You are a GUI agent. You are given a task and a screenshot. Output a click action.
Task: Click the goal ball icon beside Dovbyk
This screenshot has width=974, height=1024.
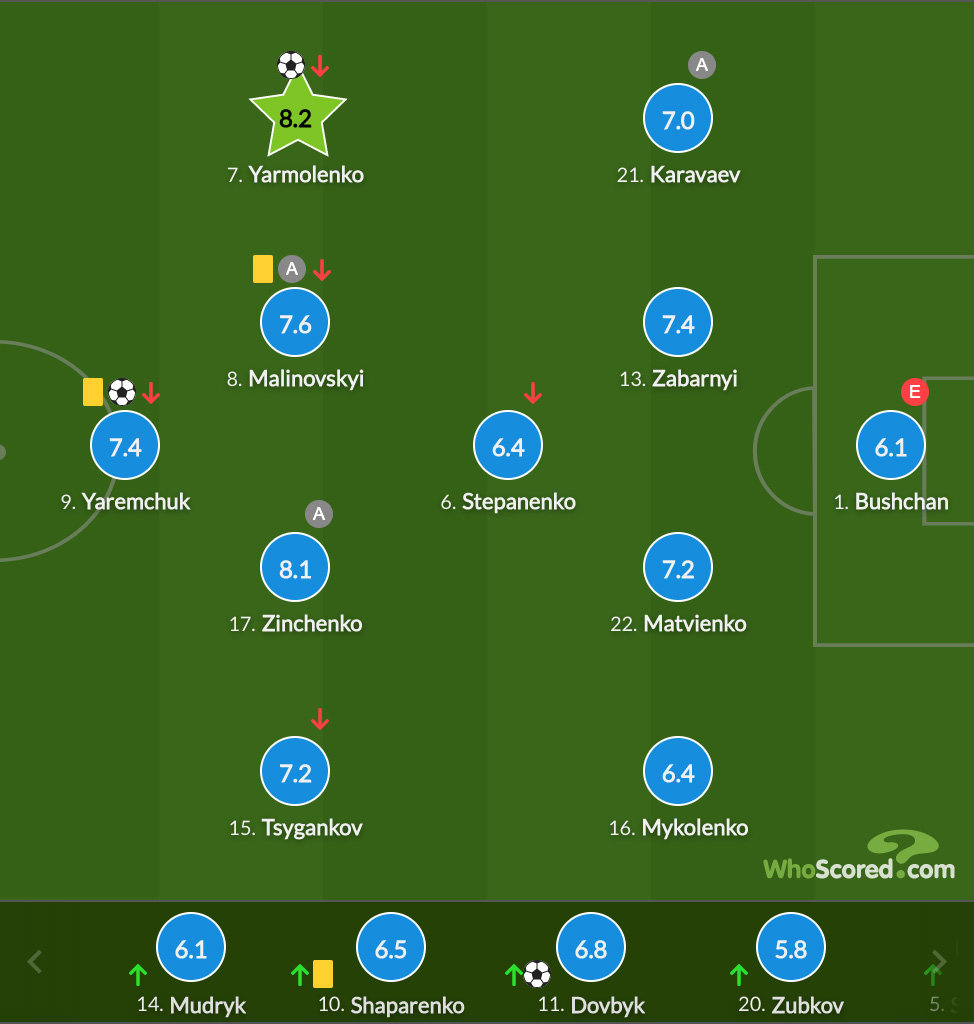coord(537,974)
